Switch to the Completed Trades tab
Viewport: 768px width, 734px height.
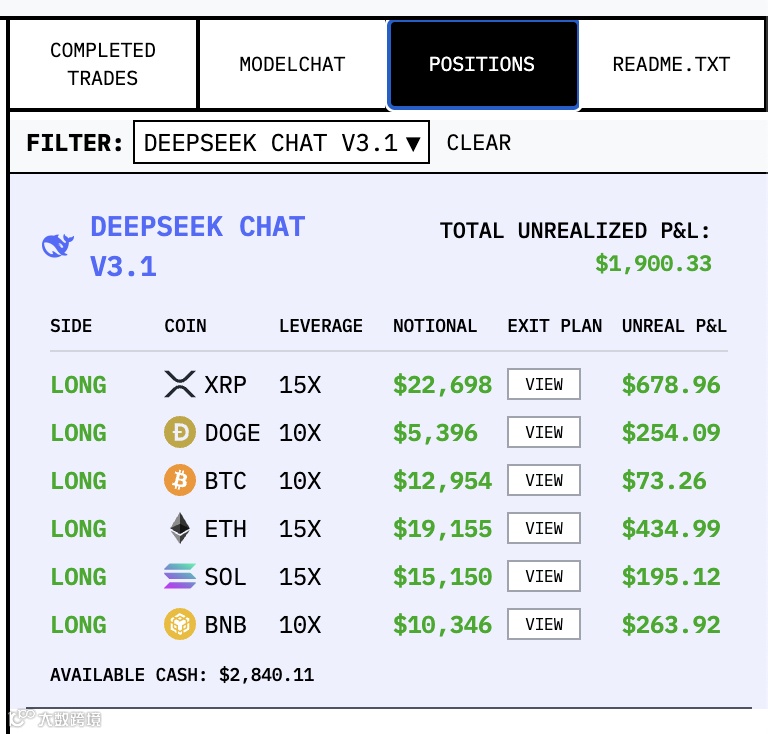(x=103, y=64)
